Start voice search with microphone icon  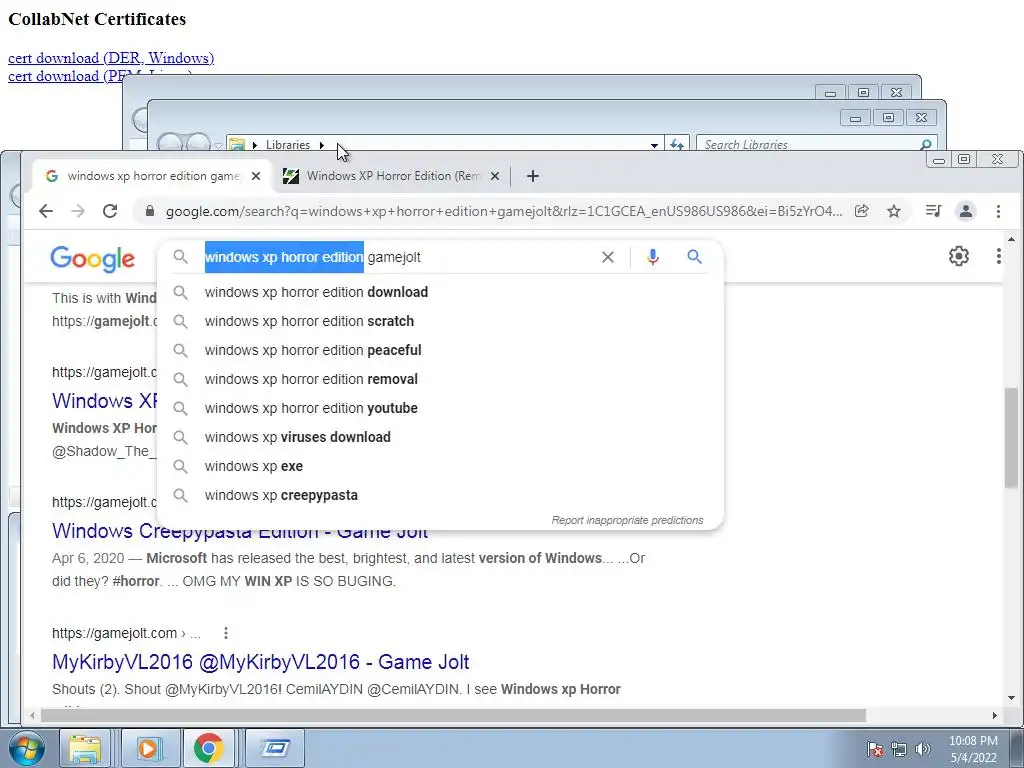[x=652, y=257]
